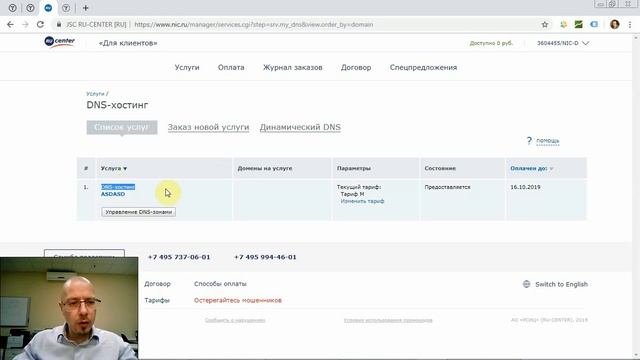This screenshot has width=640, height=360.
Task: Click the blue extension icon in toolbar
Action: [594, 24]
